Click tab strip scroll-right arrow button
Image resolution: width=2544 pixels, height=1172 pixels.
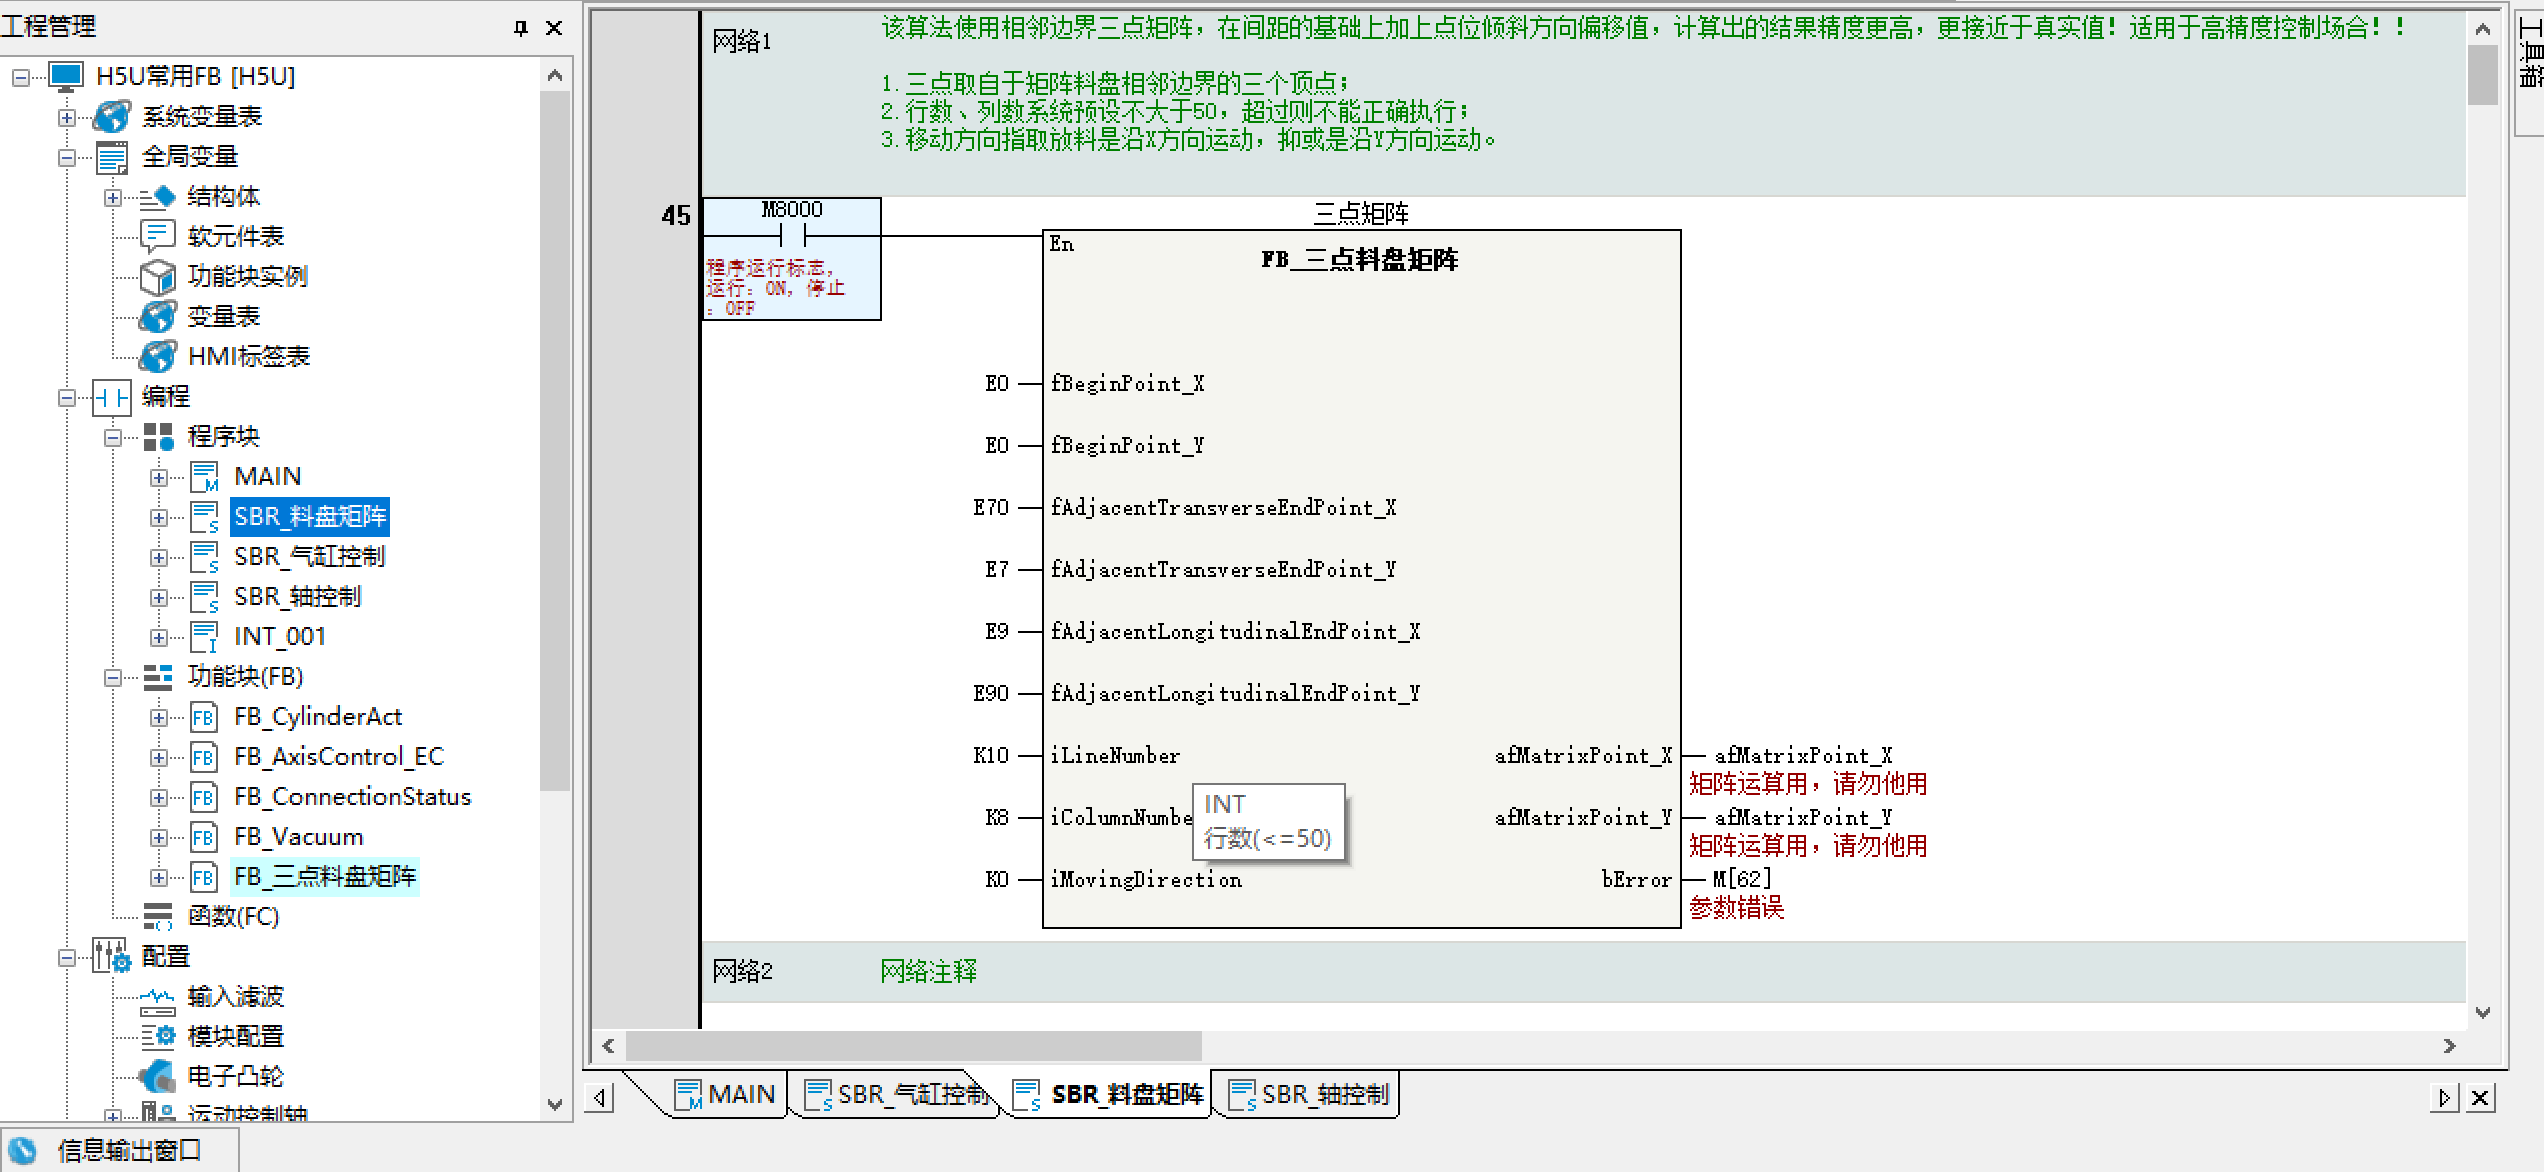[x=2443, y=1098]
